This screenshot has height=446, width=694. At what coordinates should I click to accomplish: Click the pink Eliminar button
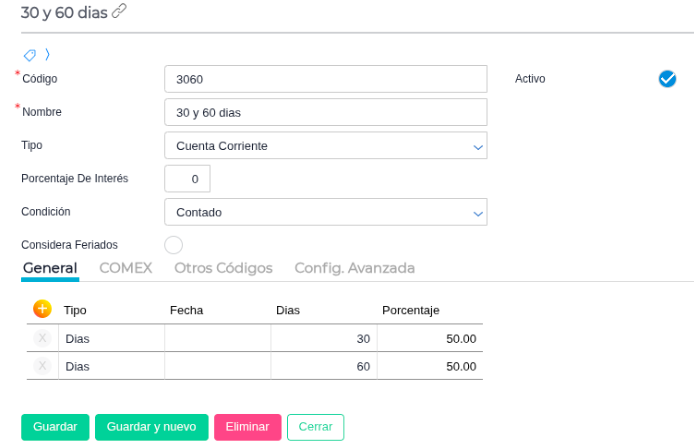pyautogui.click(x=247, y=427)
